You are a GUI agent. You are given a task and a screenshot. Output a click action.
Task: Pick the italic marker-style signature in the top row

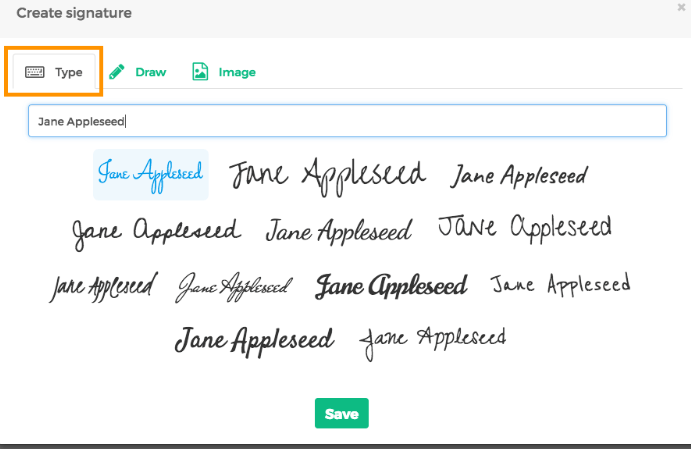tap(519, 176)
